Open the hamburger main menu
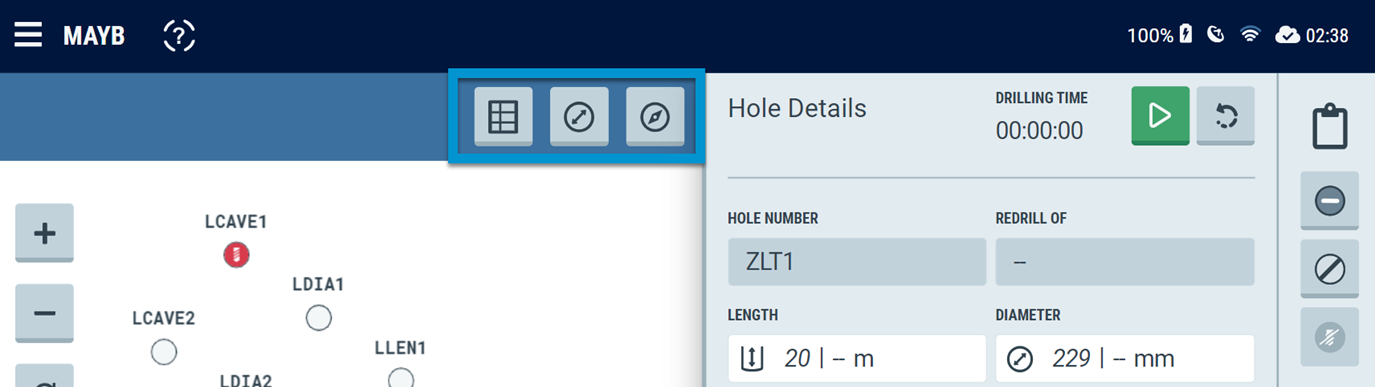 point(28,36)
